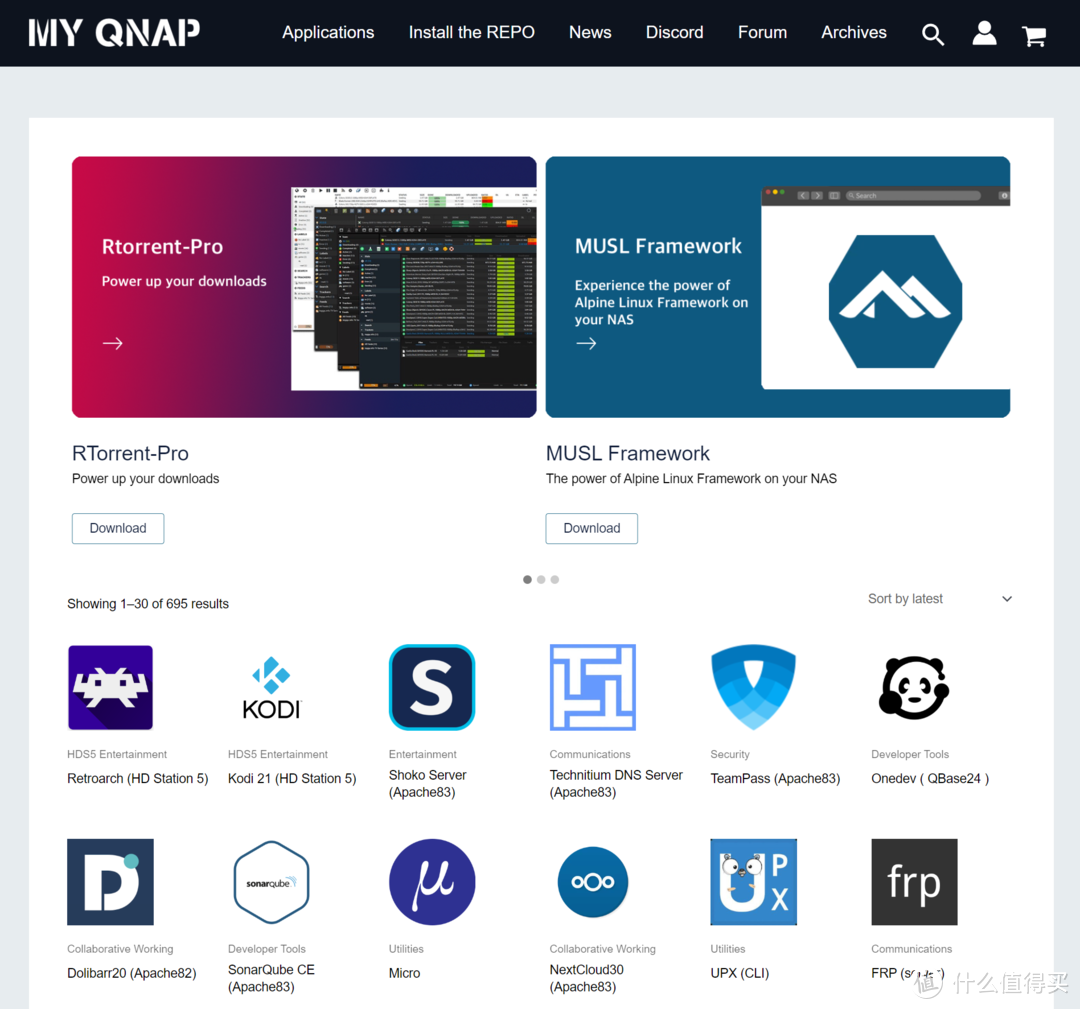Click the TeamPass shield icon
1080x1009 pixels.
[x=753, y=687]
